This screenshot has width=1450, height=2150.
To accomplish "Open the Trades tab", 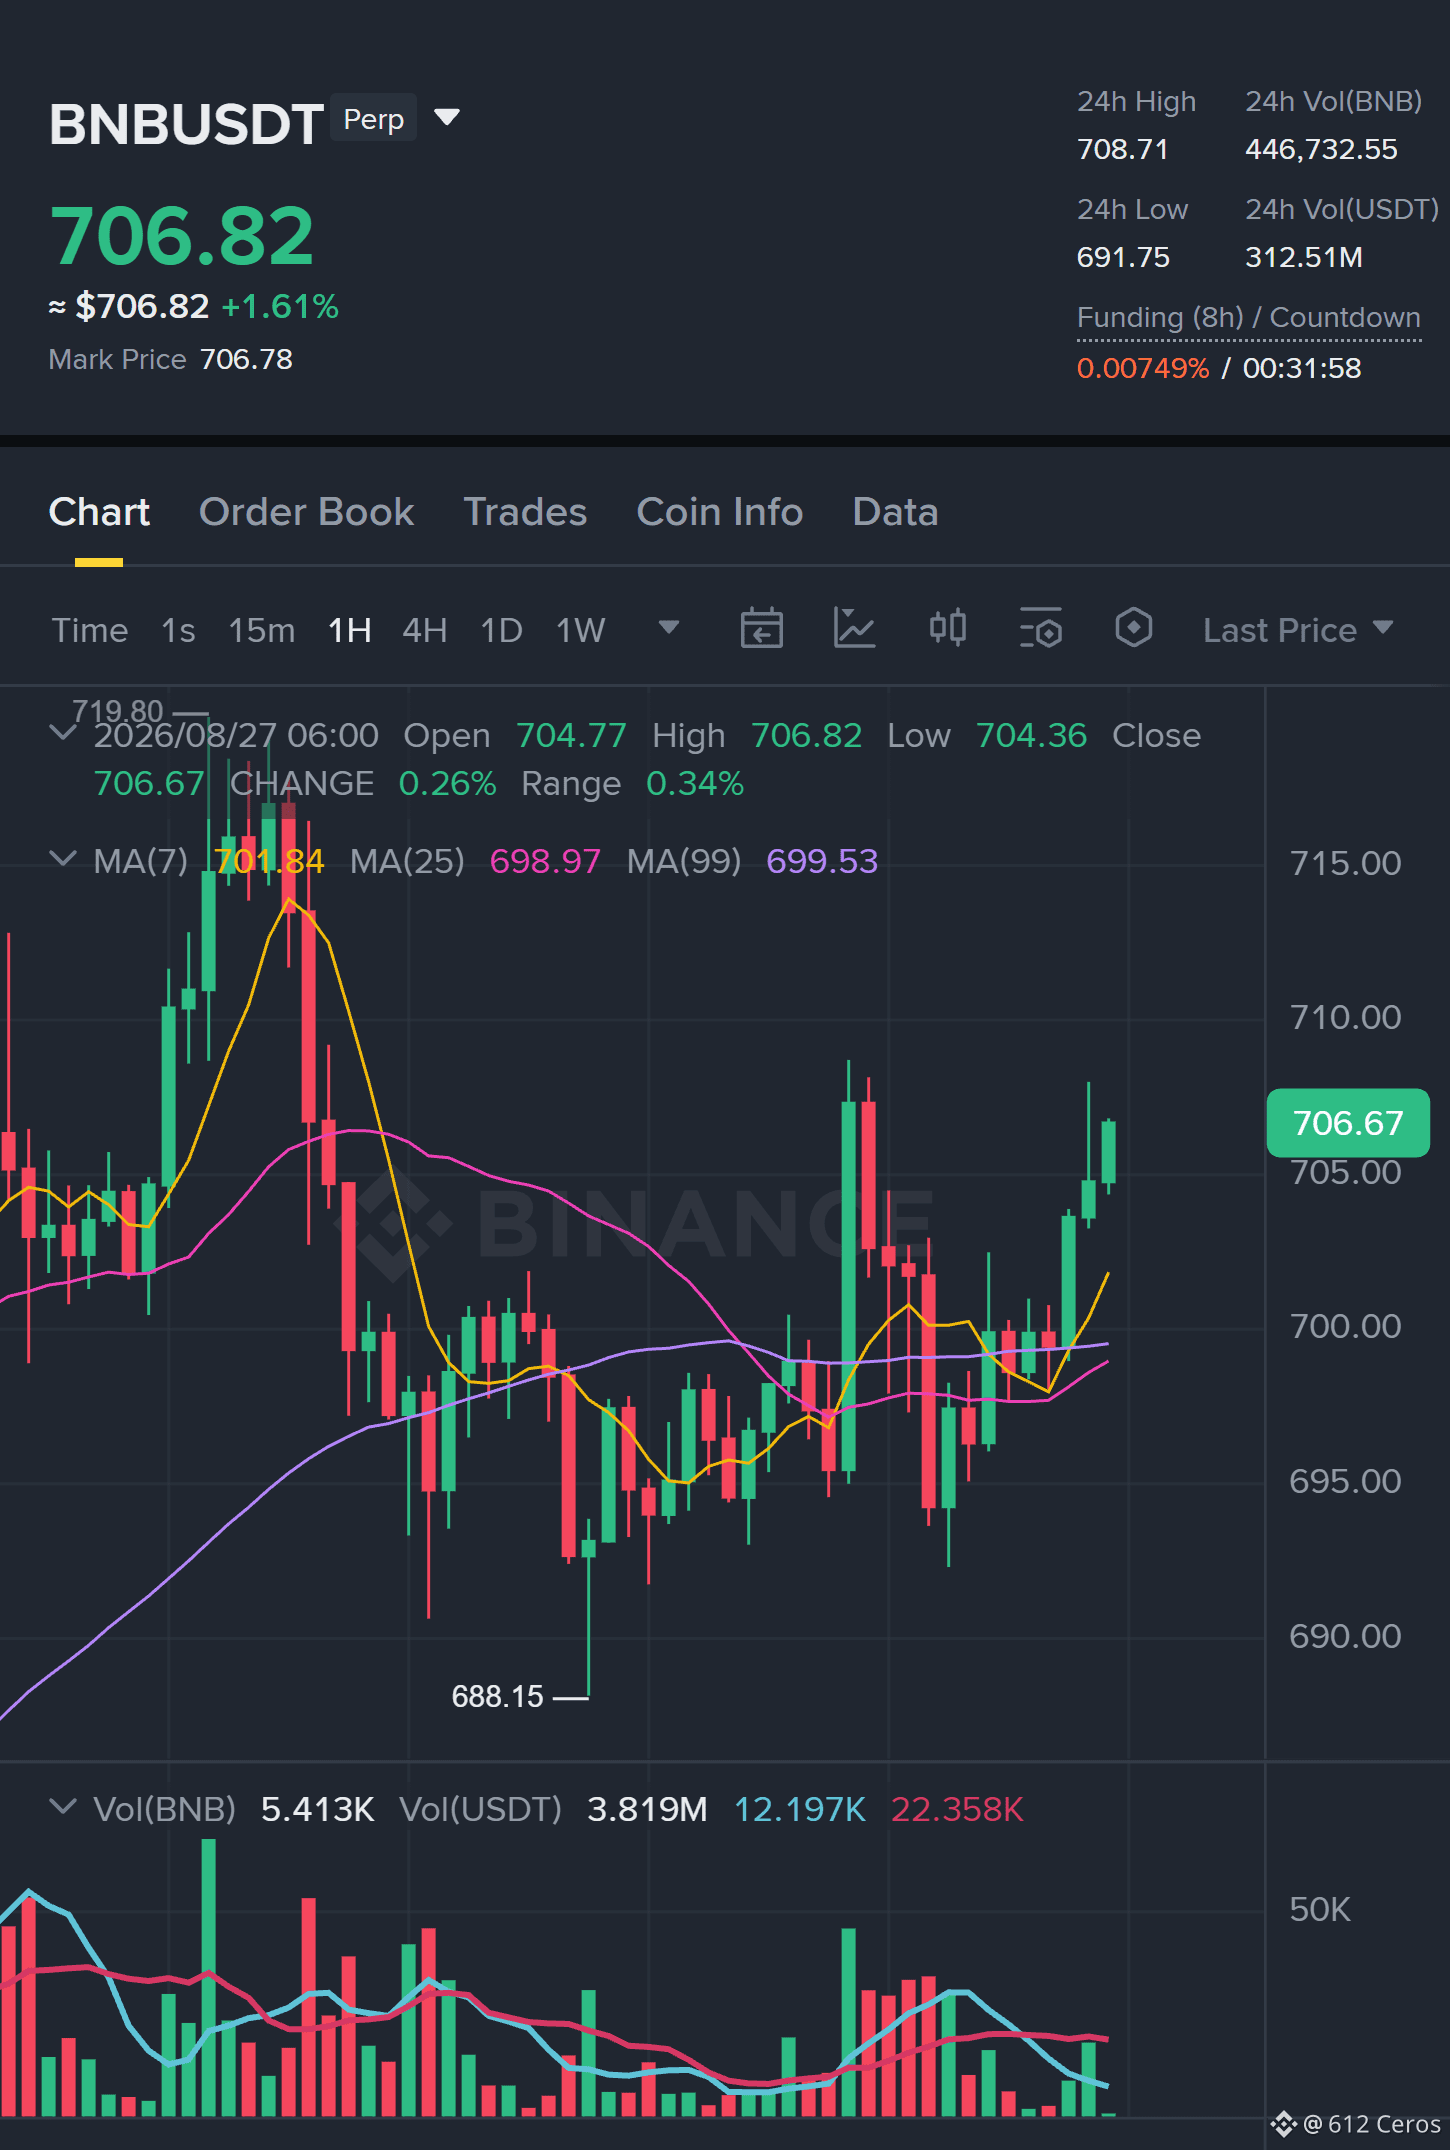I will tap(525, 512).
